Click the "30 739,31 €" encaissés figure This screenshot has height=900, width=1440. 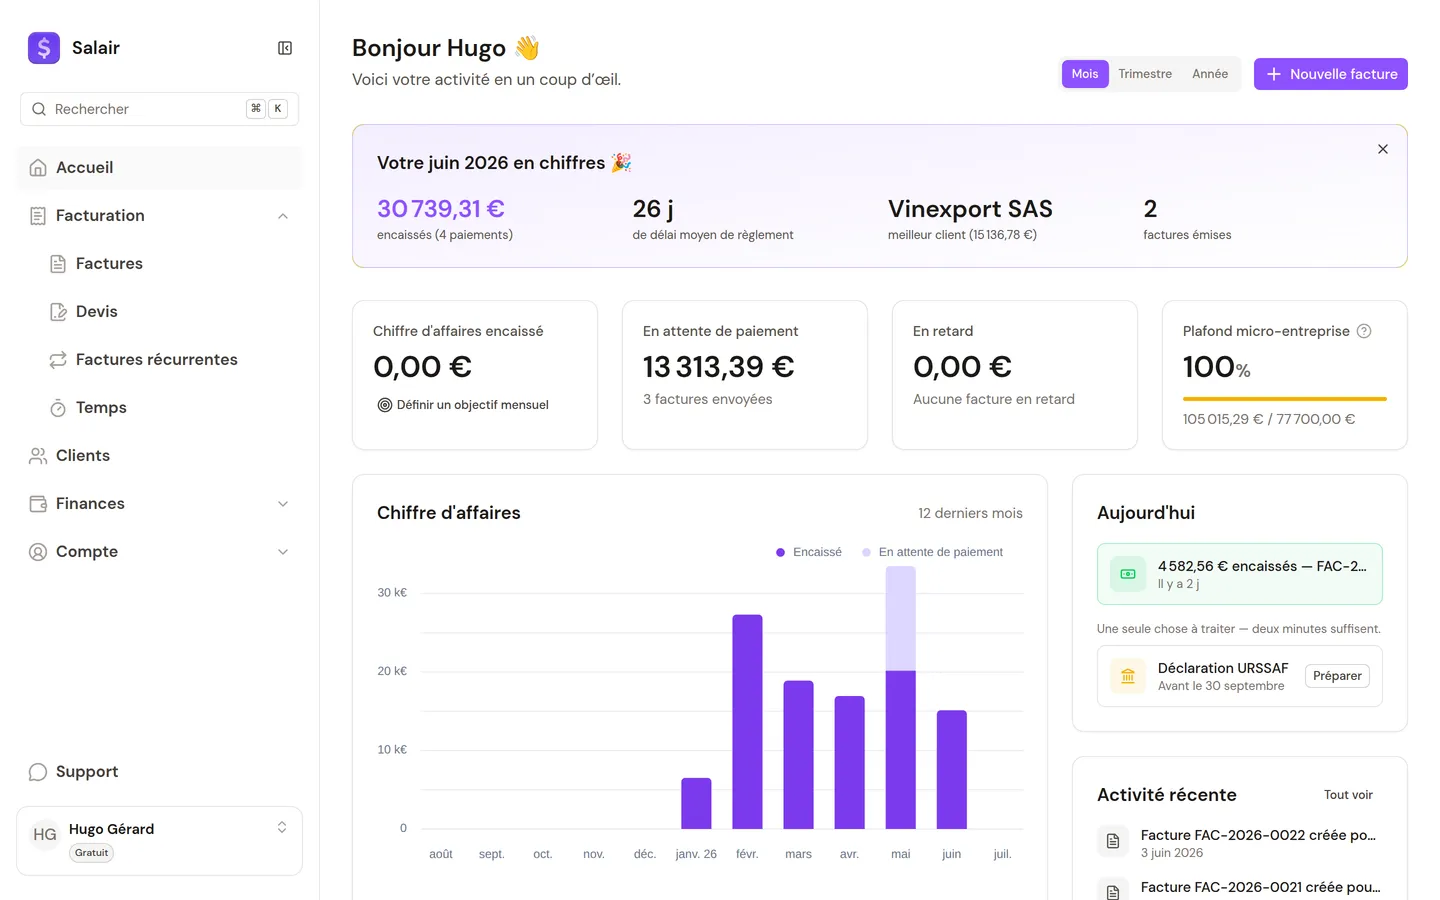441,209
